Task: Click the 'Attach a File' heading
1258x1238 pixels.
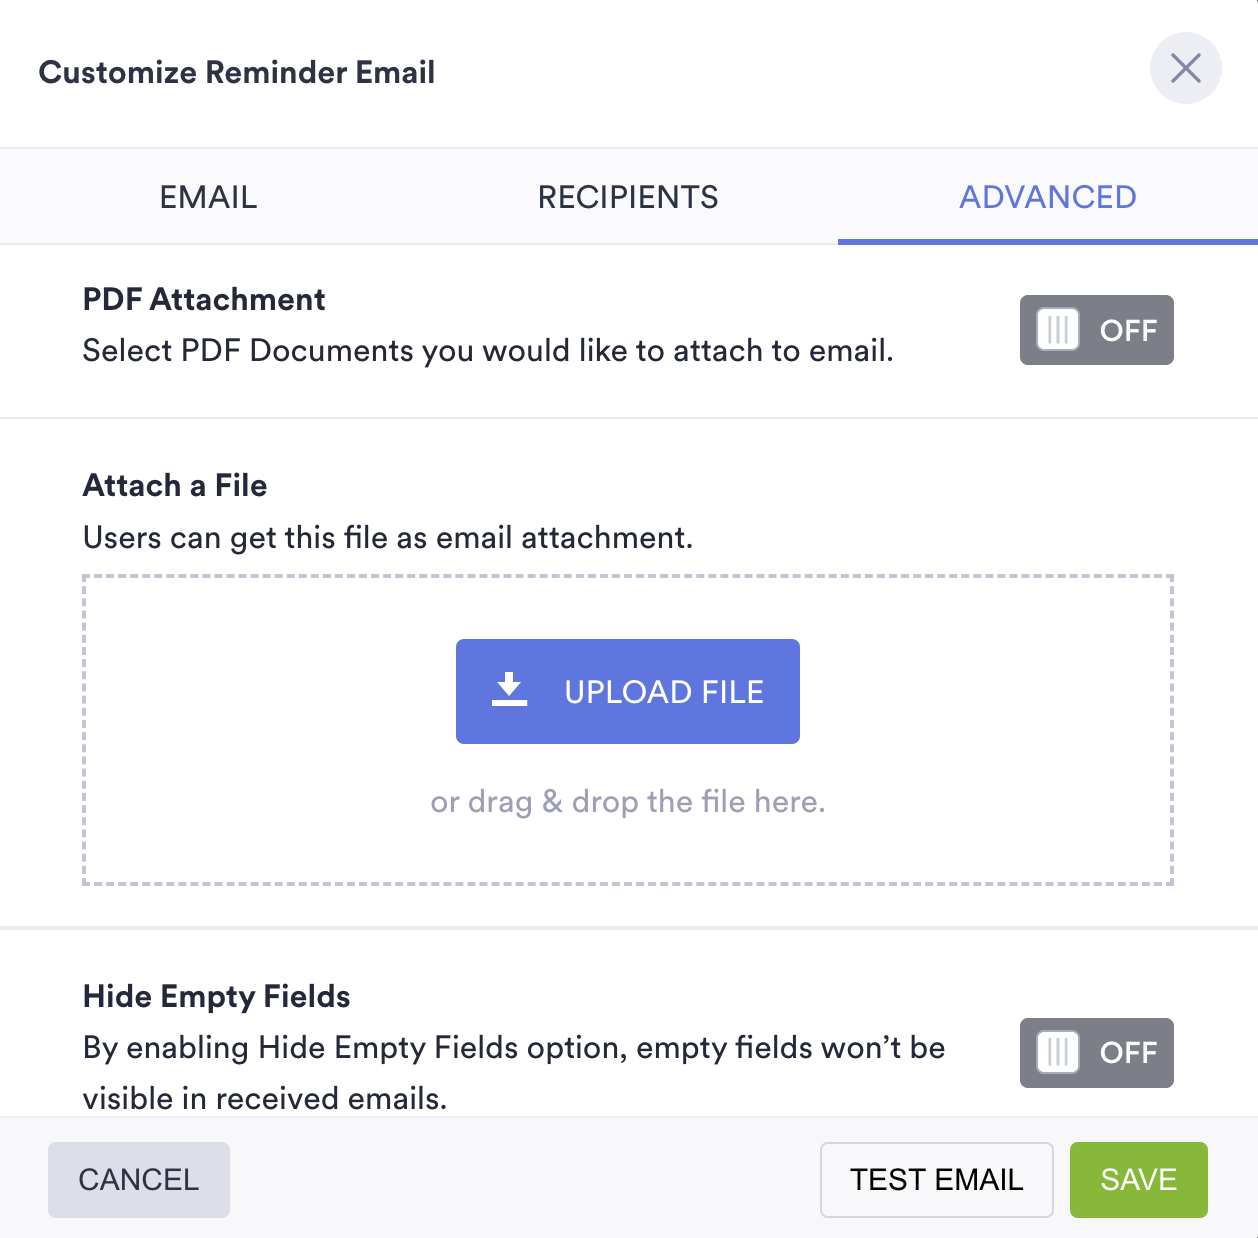Action: coord(175,485)
